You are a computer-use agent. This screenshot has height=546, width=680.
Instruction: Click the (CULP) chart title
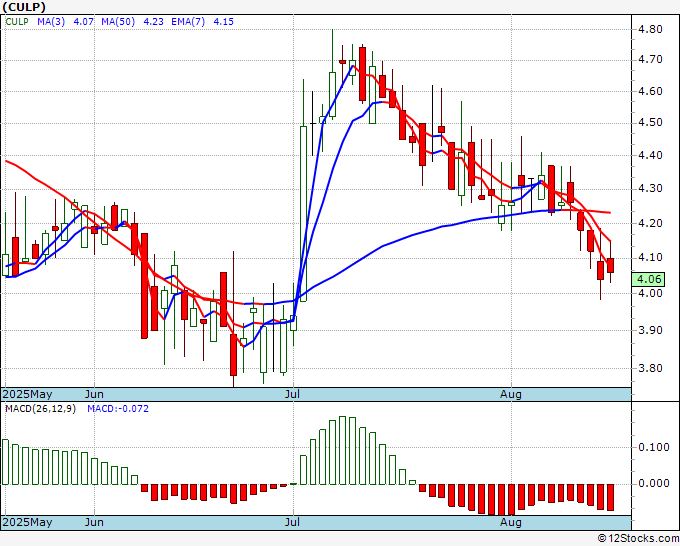[24, 7]
